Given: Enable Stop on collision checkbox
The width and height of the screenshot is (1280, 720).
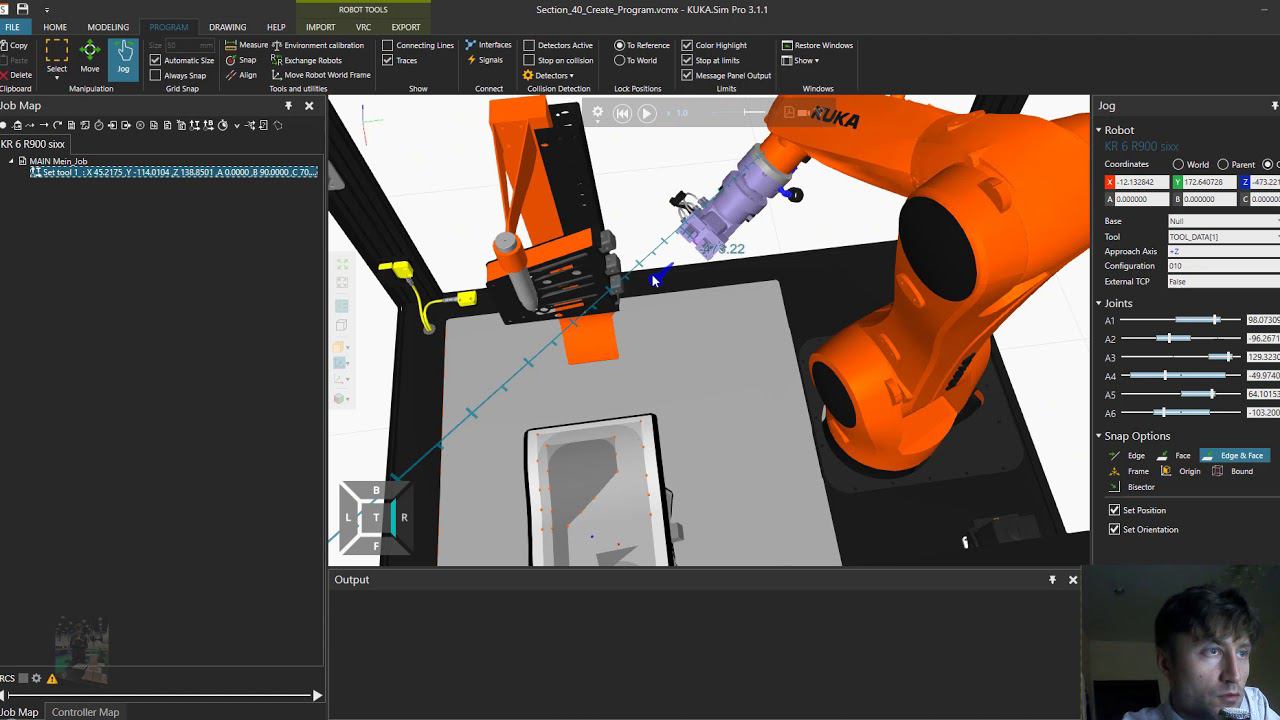Looking at the screenshot, I should click(x=529, y=60).
